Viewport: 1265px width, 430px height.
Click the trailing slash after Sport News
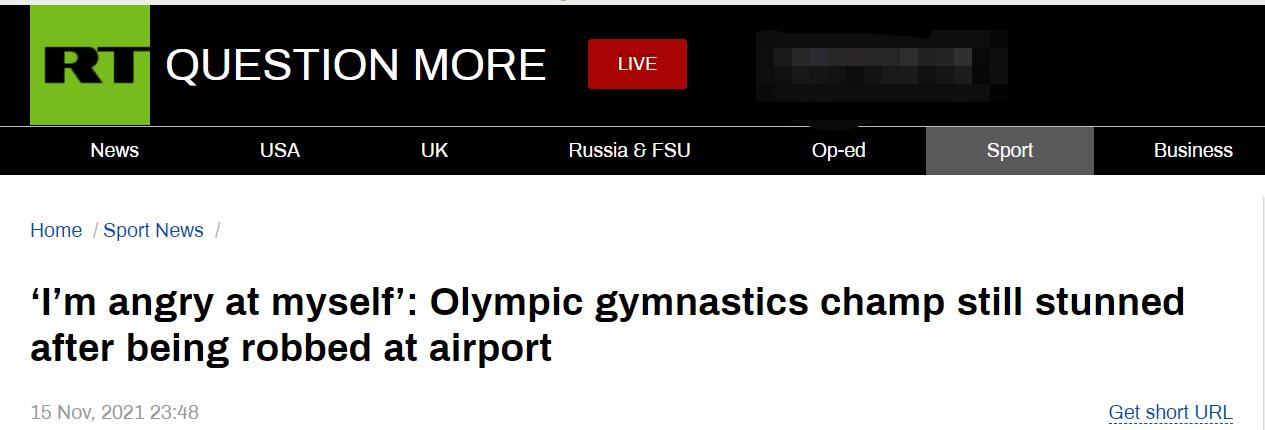coord(217,231)
